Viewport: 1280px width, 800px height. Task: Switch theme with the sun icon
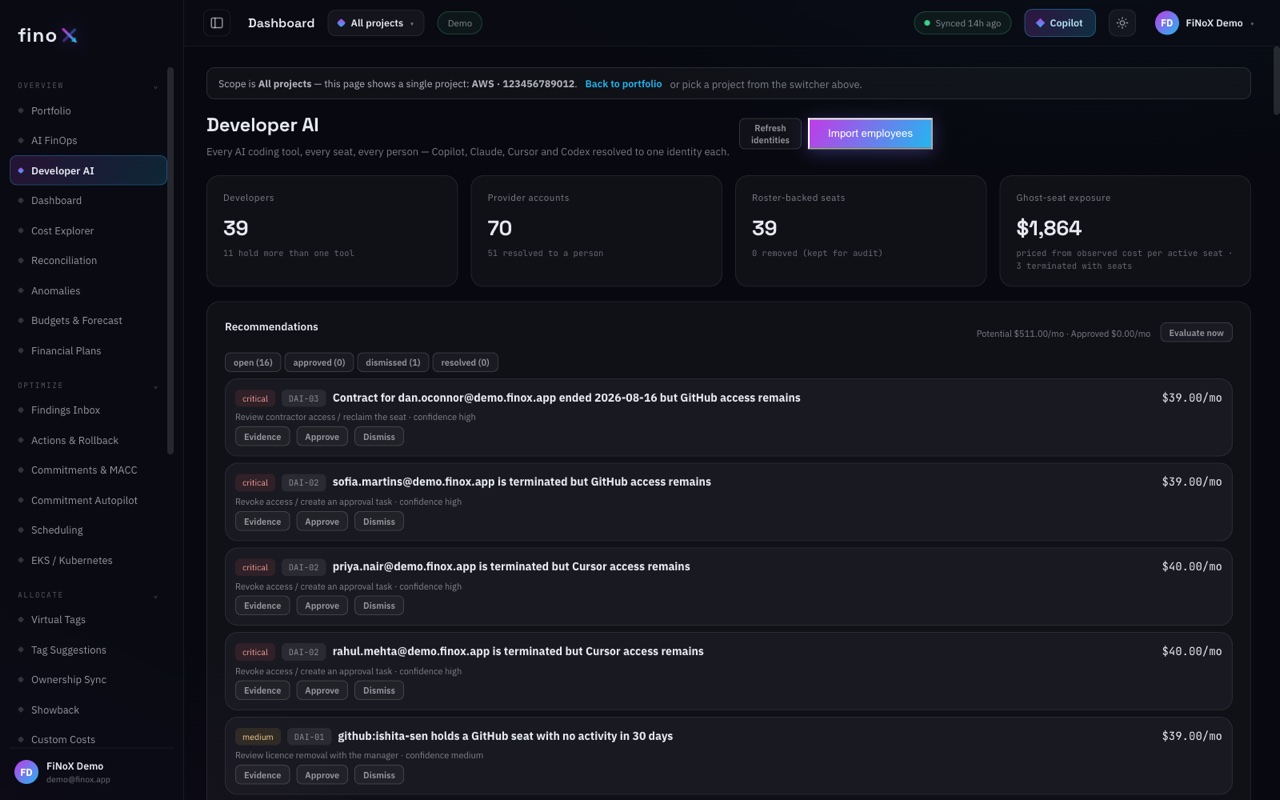pyautogui.click(x=1122, y=23)
